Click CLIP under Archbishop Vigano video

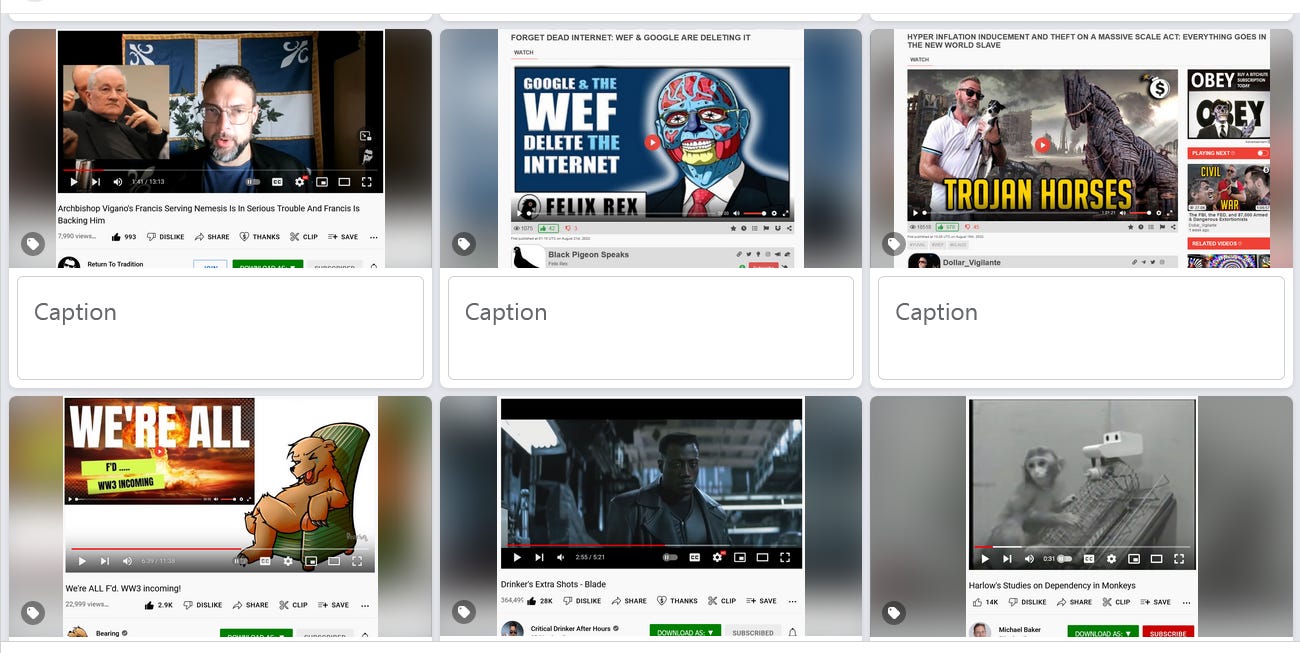click(x=304, y=237)
